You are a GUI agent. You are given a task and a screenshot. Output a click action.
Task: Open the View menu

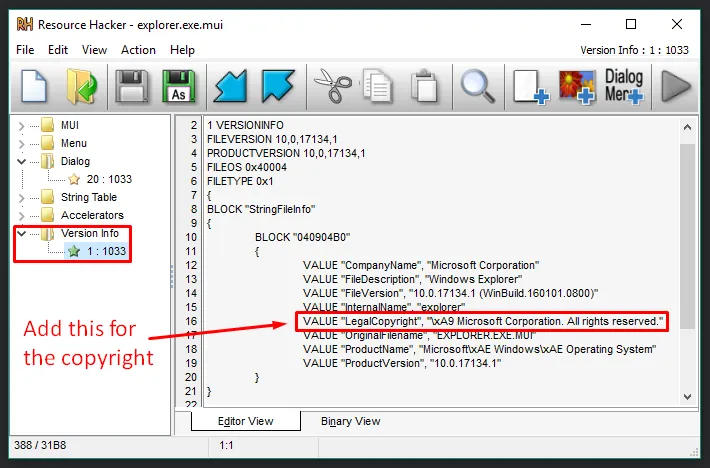(94, 50)
